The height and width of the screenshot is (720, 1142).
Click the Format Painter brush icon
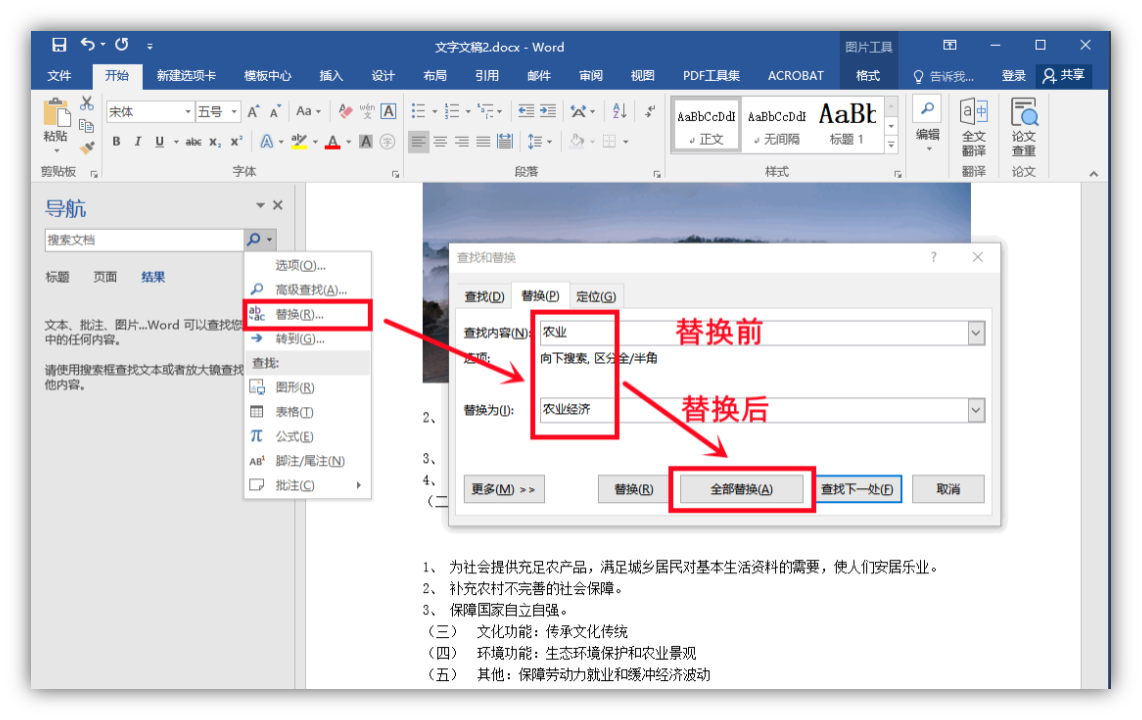87,147
